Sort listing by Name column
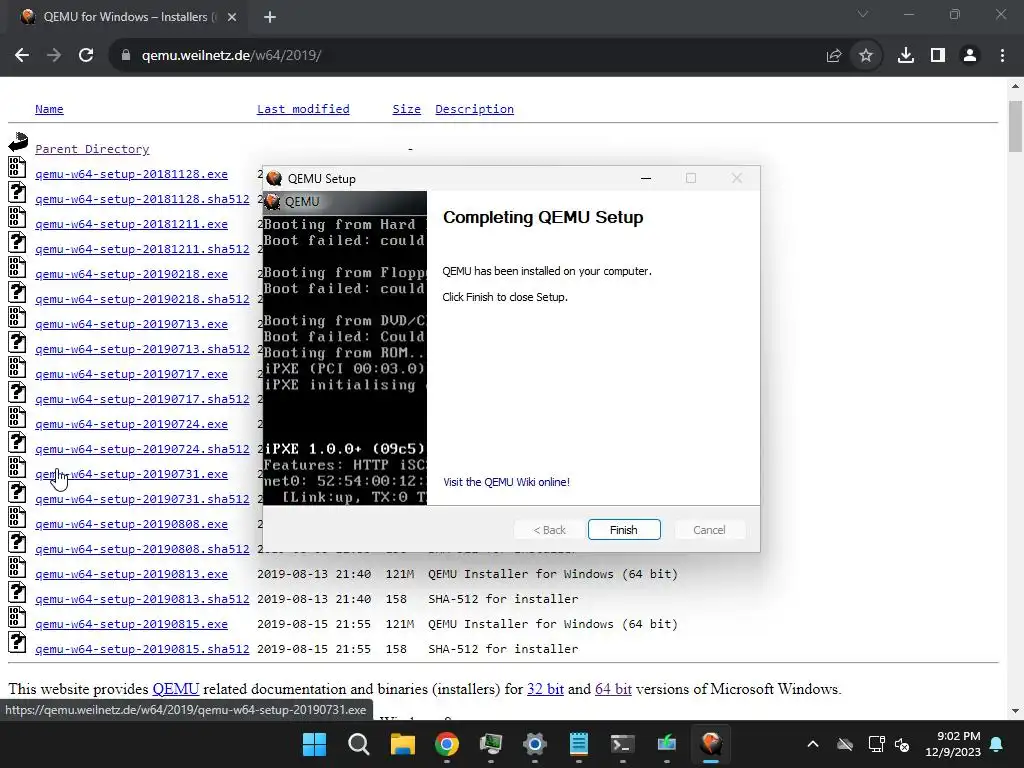Image resolution: width=1024 pixels, height=768 pixels. [x=49, y=109]
